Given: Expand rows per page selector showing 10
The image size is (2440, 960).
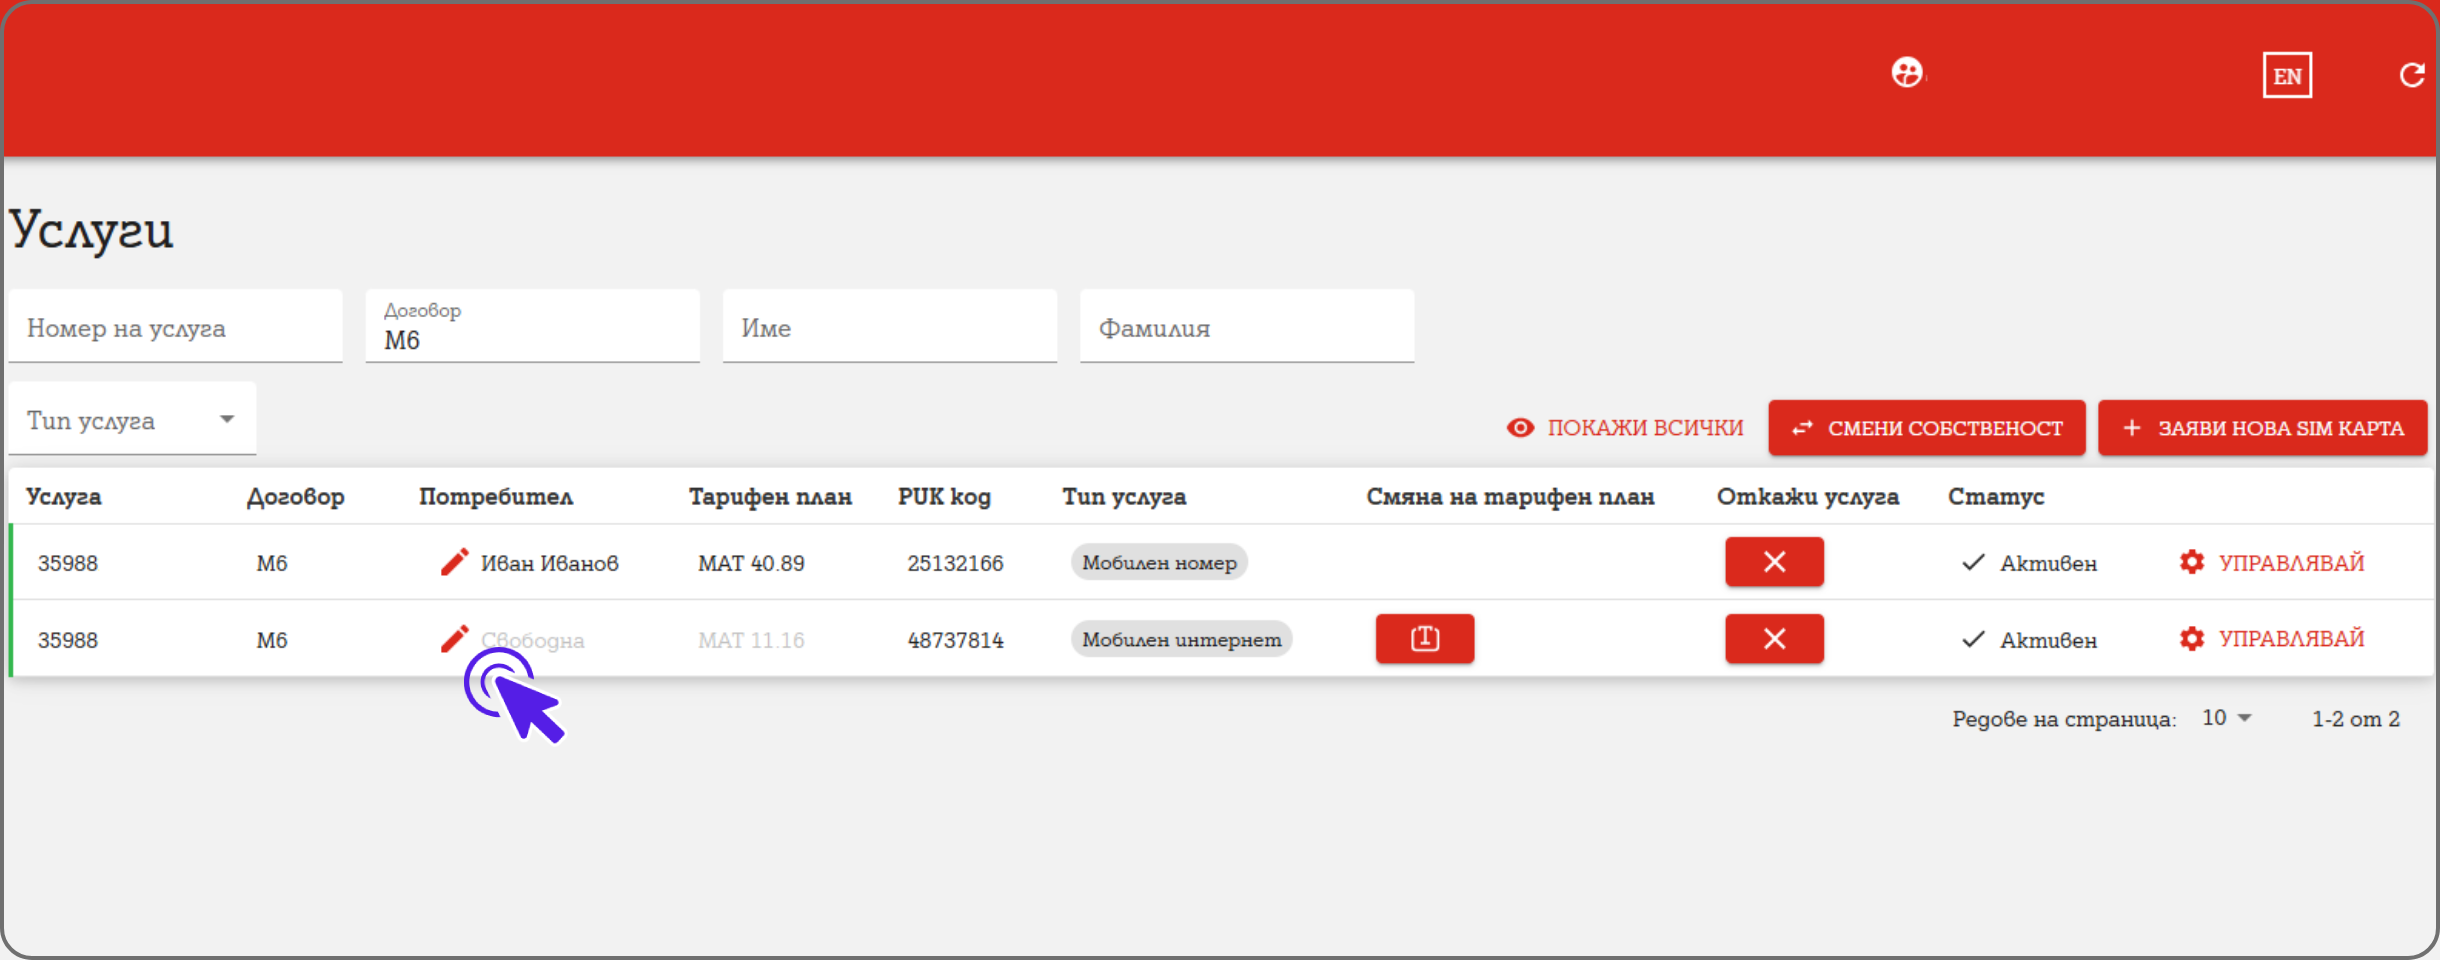Looking at the screenshot, I should 2226,718.
